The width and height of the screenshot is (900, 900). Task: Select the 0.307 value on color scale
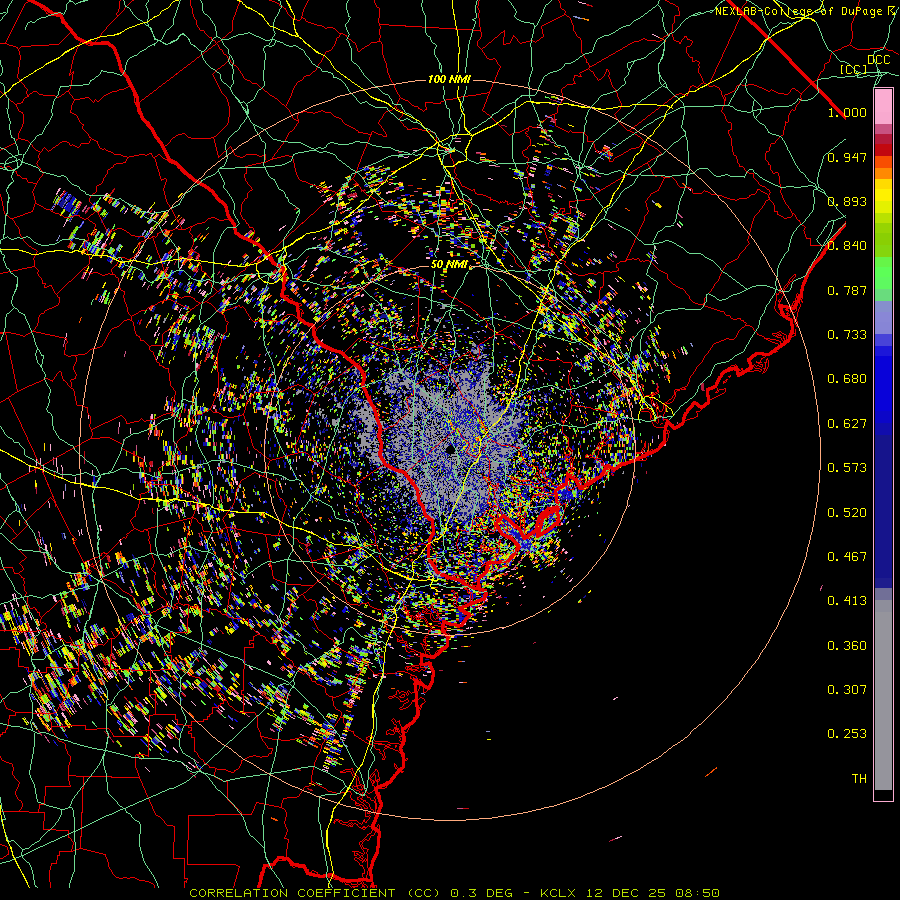click(847, 690)
